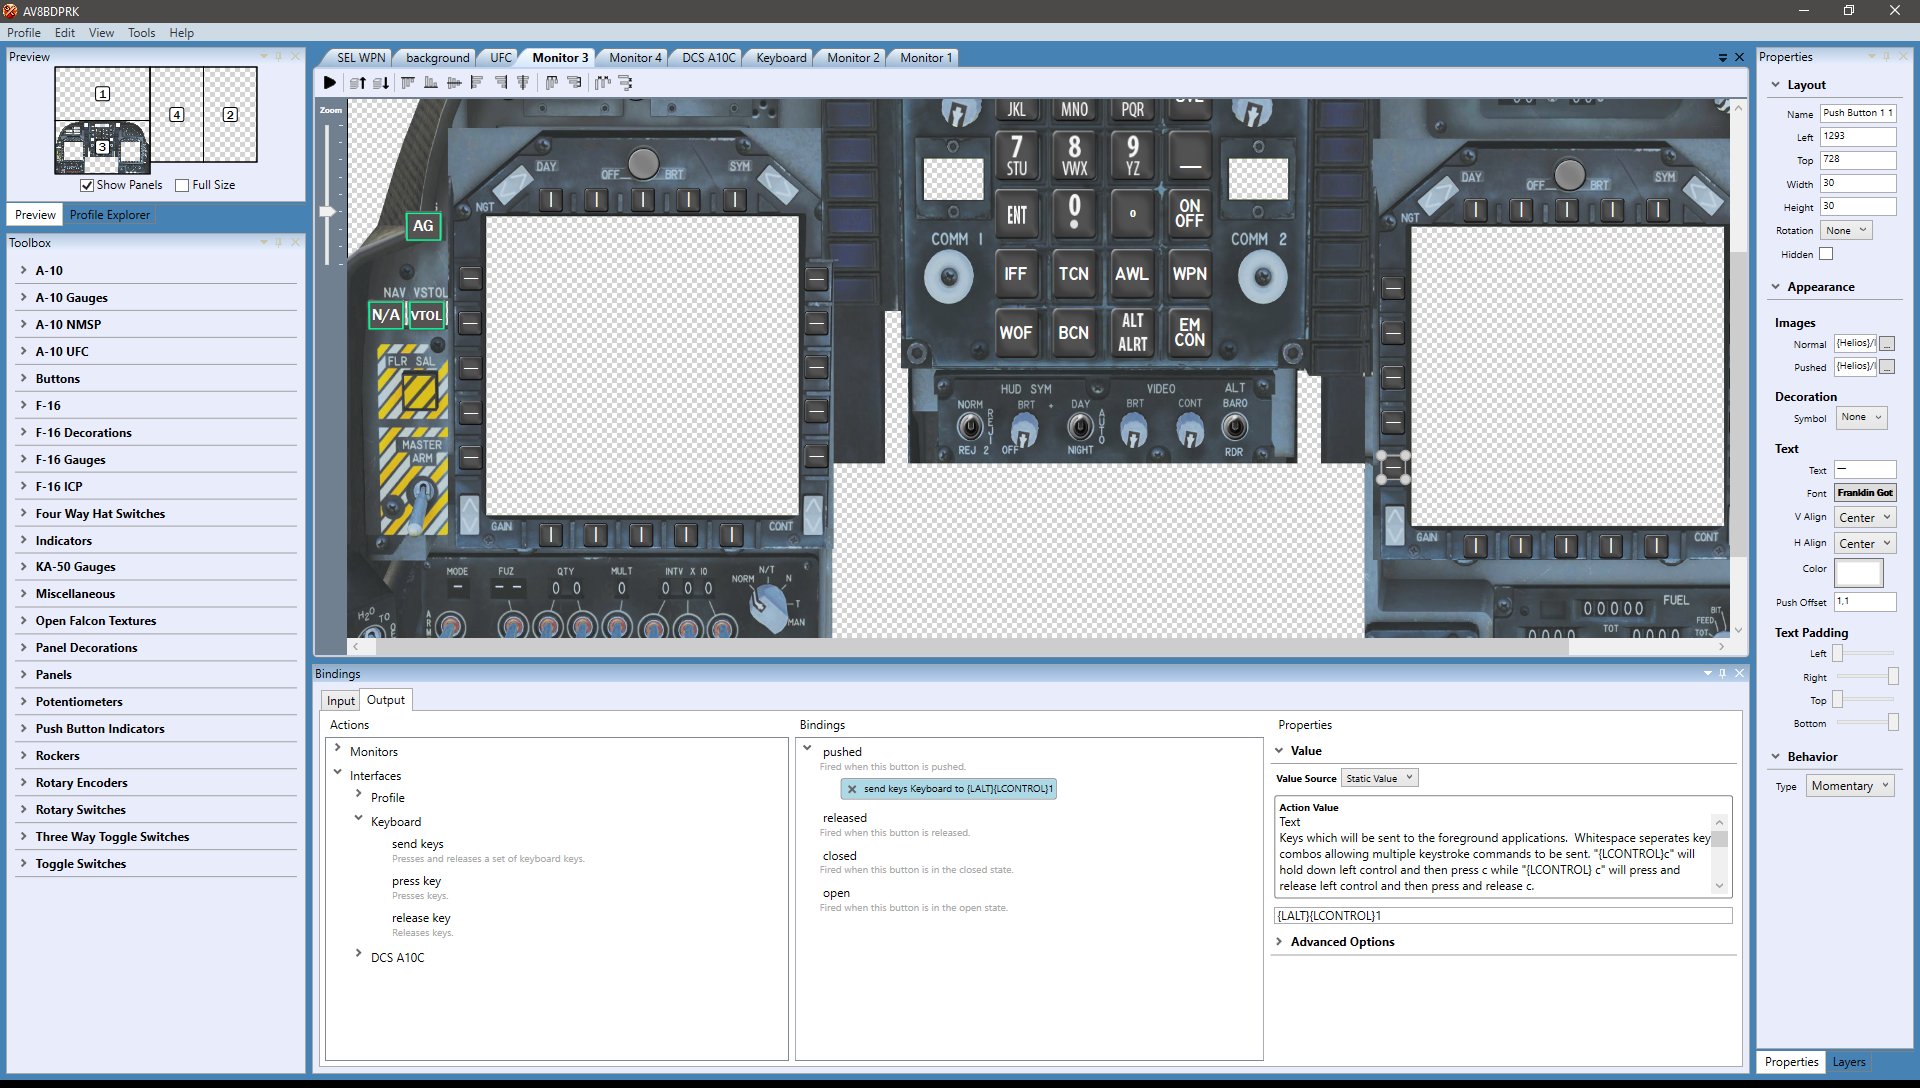Open the Rotation dropdown
This screenshot has height=1088, width=1920.
tap(1846, 231)
